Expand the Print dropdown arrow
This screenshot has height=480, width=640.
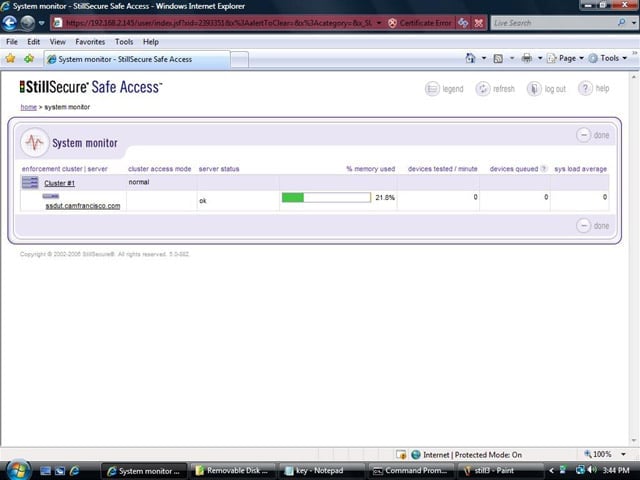pos(540,58)
